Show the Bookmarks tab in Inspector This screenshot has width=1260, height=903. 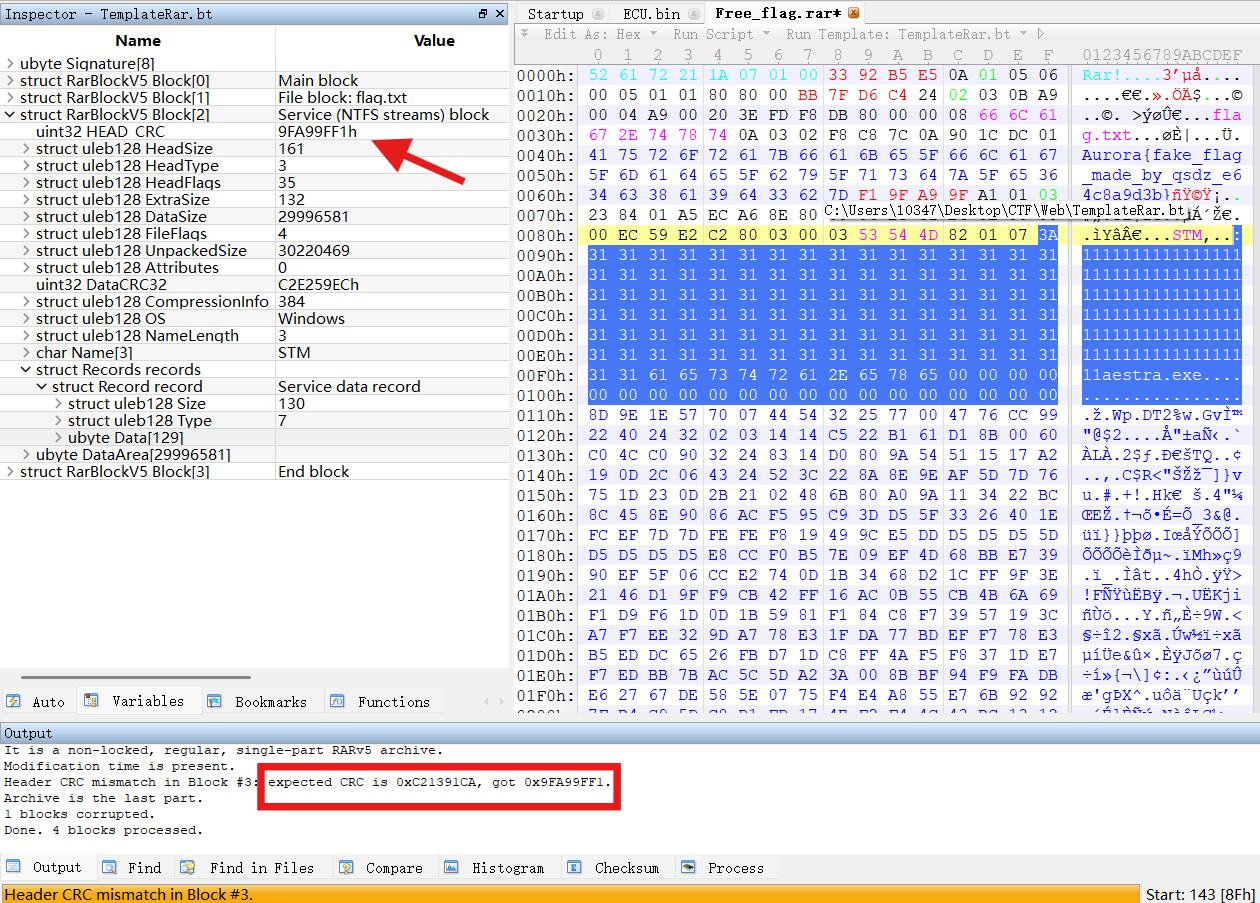[259, 702]
